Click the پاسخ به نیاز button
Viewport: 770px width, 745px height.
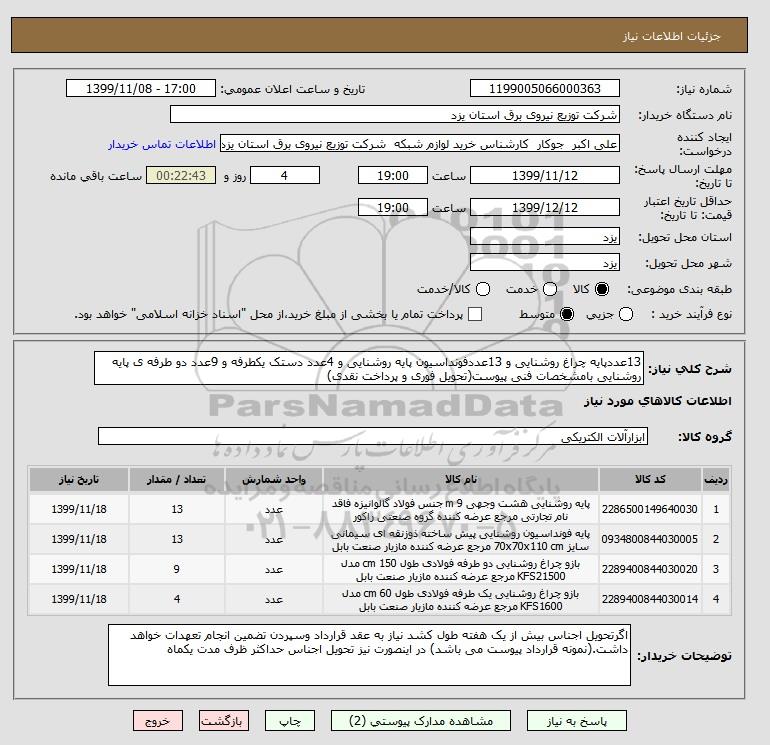click(x=577, y=721)
